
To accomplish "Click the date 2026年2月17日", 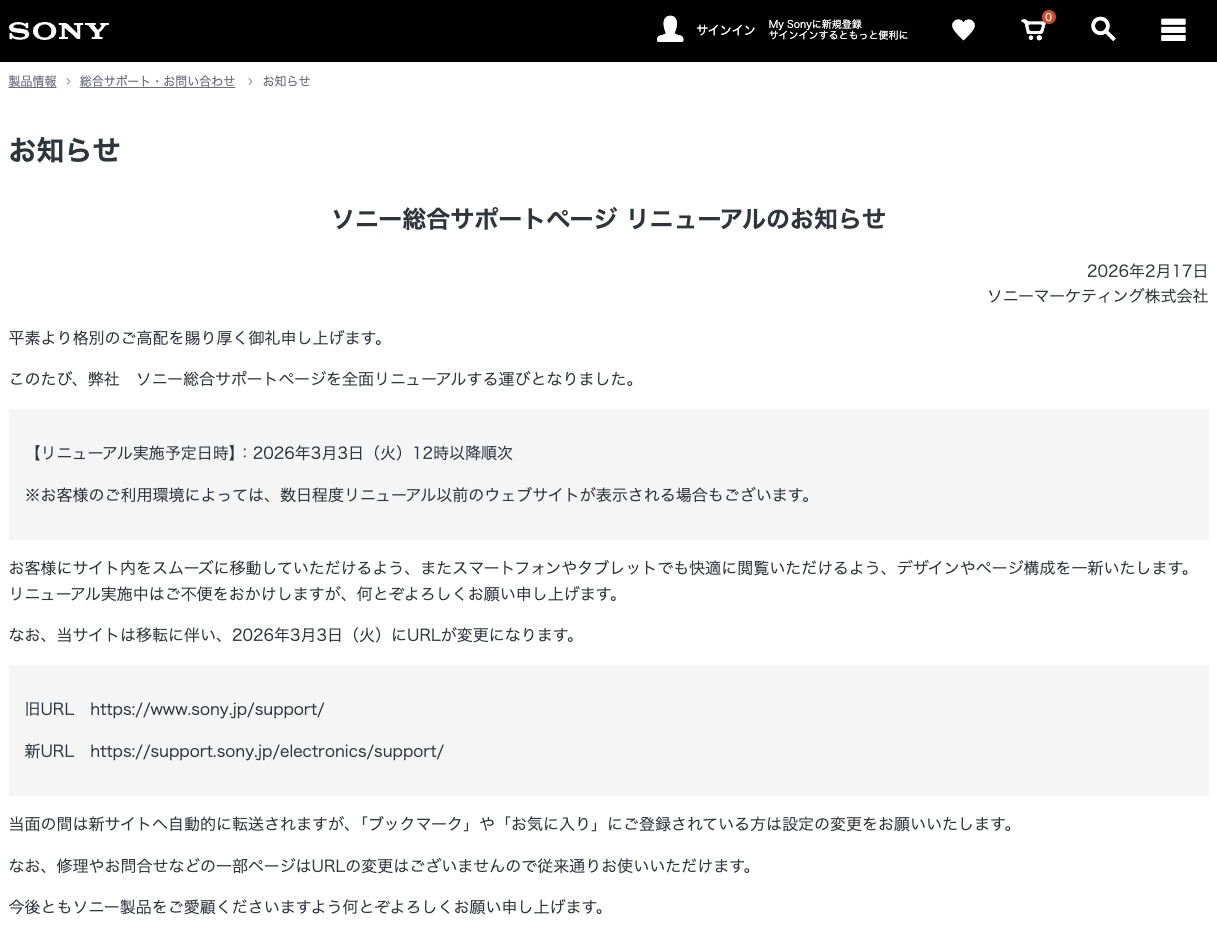I will coord(1147,271).
